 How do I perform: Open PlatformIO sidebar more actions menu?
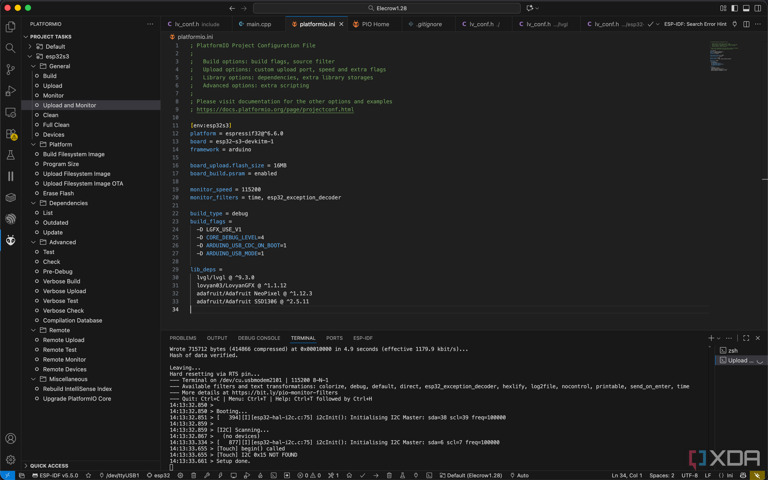(150, 24)
